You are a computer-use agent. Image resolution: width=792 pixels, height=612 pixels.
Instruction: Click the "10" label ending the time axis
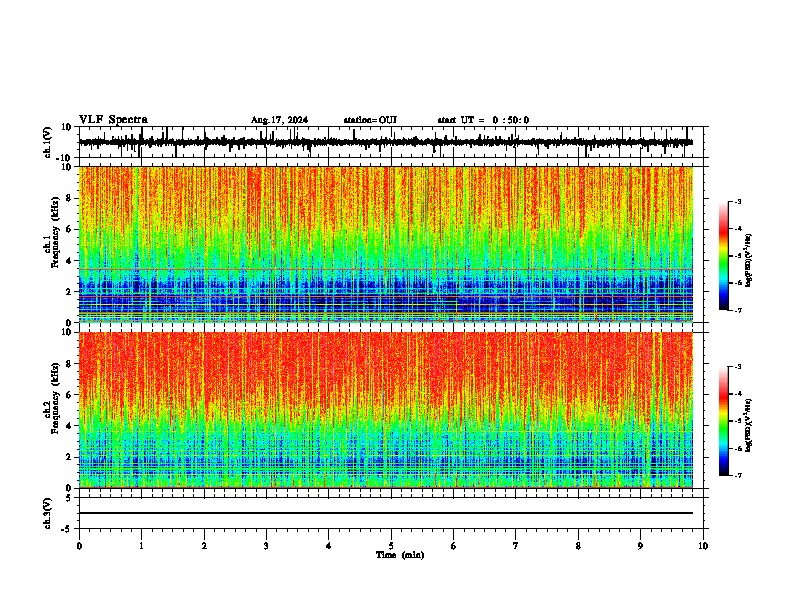[703, 546]
